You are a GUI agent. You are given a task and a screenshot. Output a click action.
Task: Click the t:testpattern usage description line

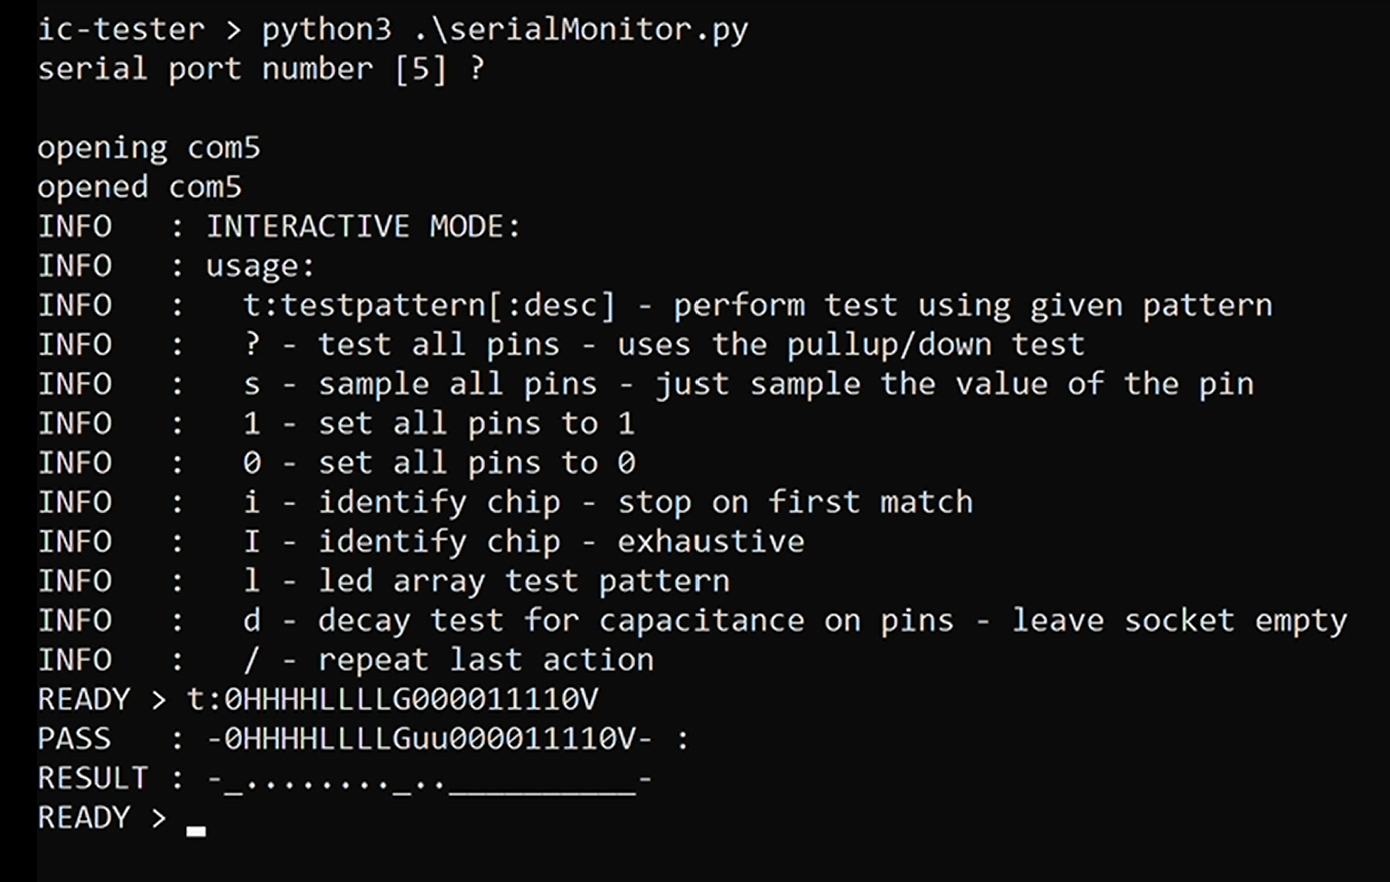(655, 306)
